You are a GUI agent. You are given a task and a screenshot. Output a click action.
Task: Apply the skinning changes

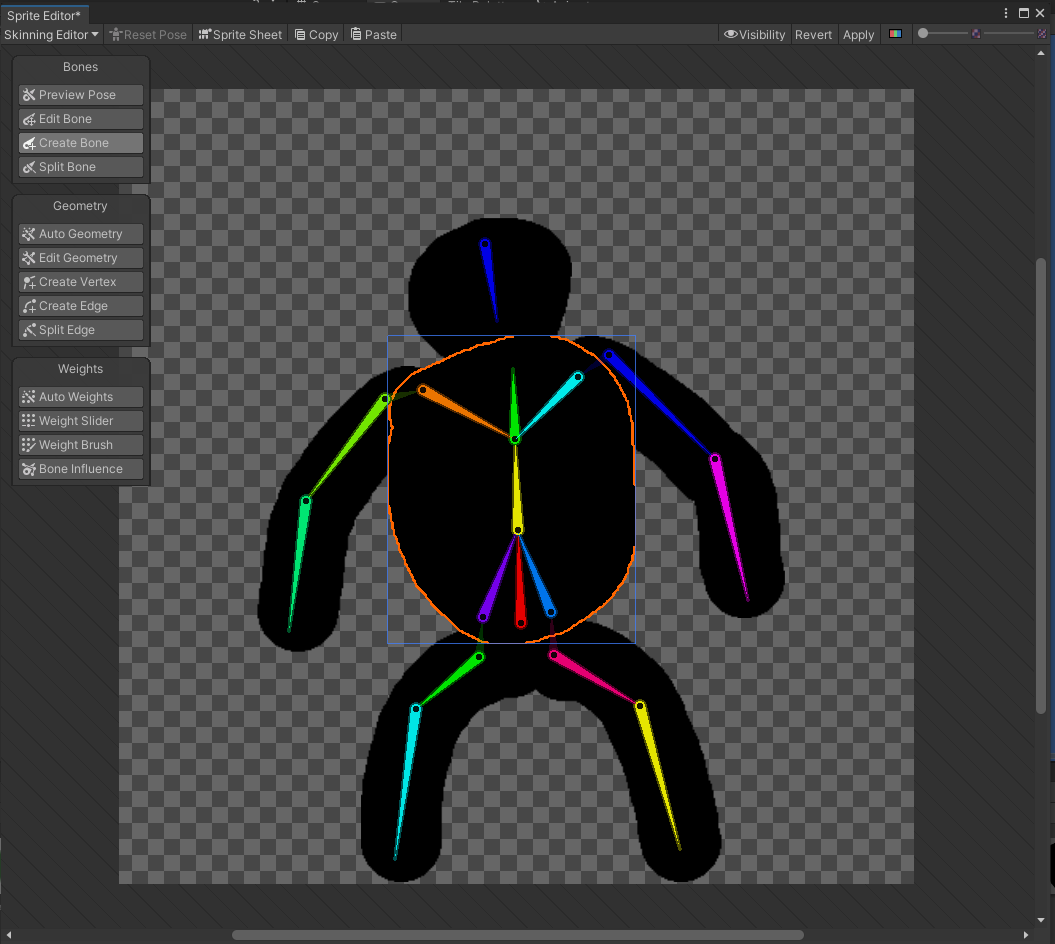858,34
